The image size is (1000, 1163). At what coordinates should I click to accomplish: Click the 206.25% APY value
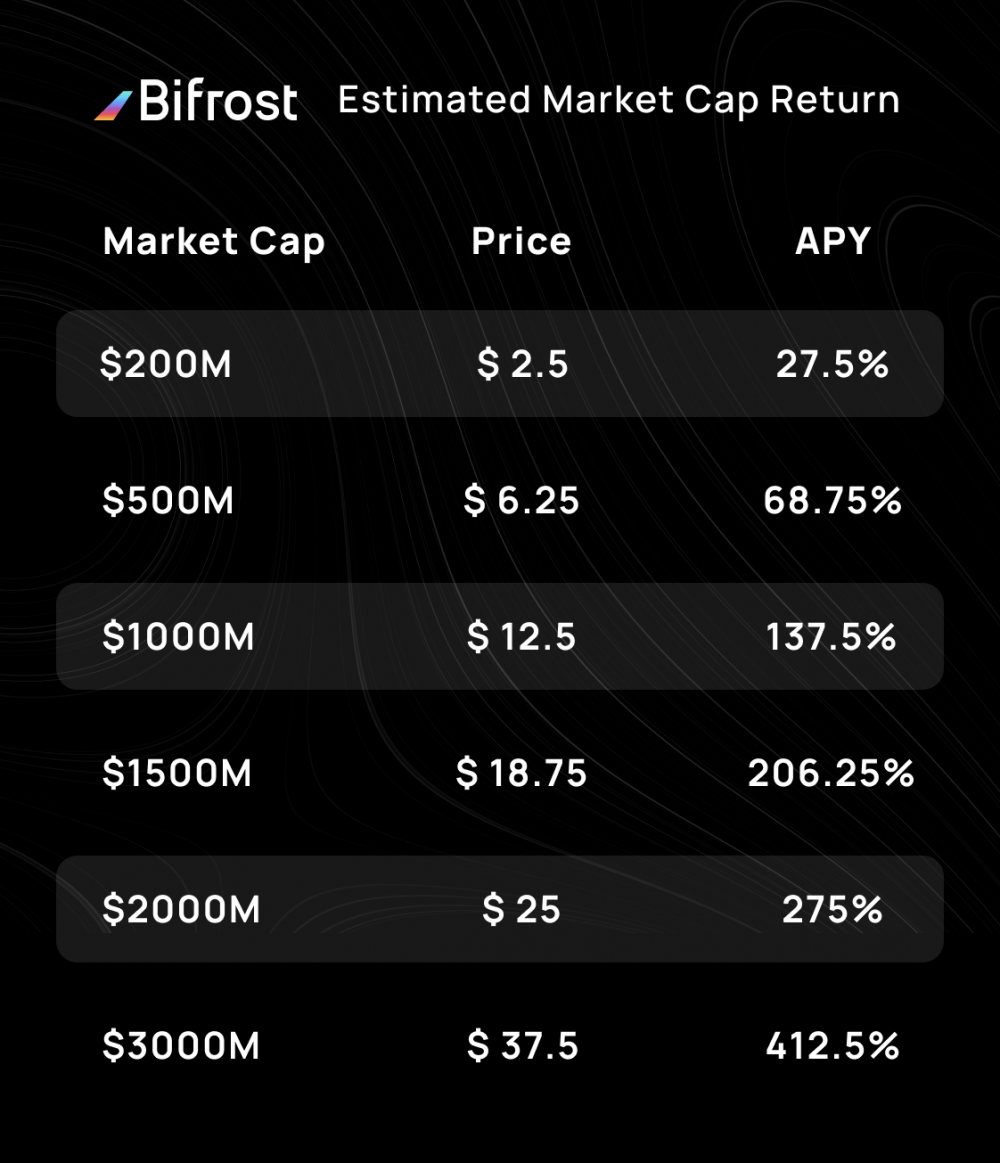pos(831,773)
